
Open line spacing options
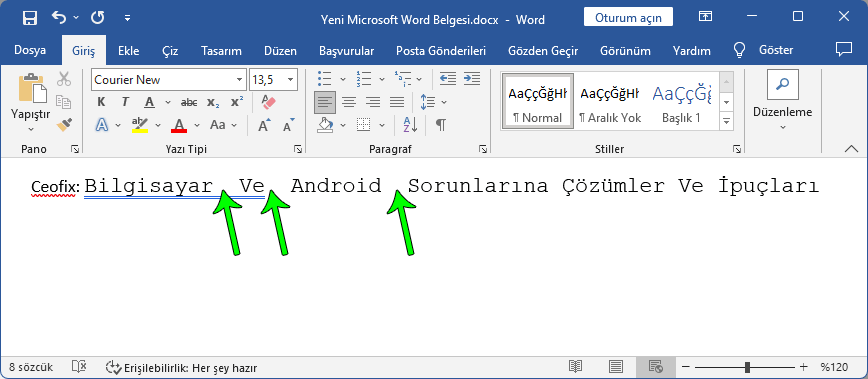pyautogui.click(x=428, y=102)
